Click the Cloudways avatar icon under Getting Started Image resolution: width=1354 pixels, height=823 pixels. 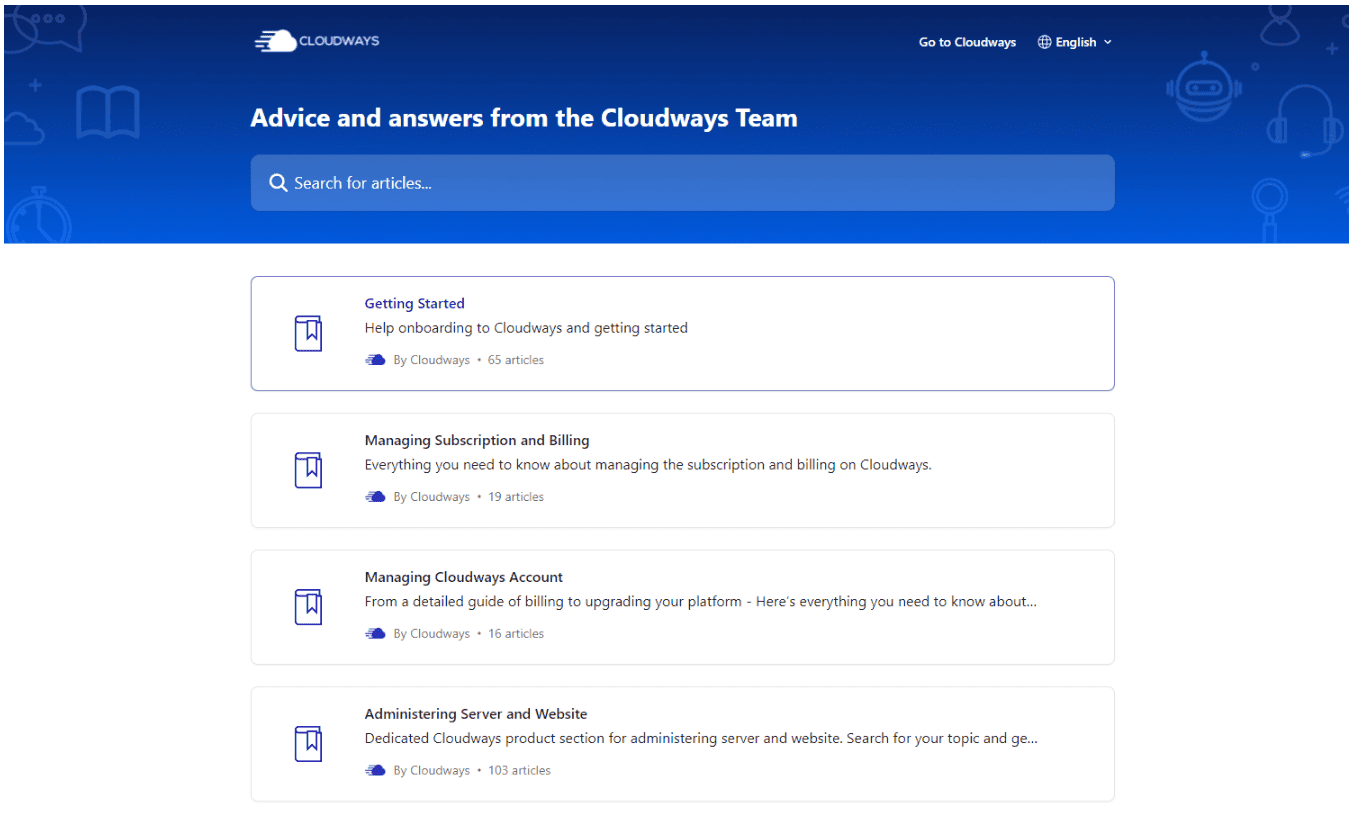375,360
